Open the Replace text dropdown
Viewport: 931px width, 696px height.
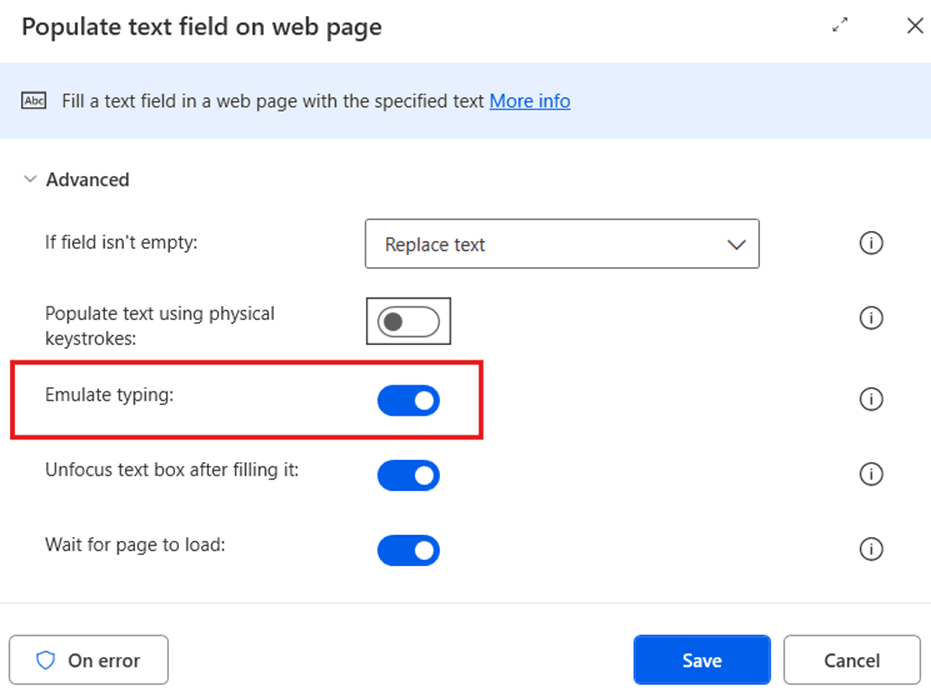tap(561, 244)
